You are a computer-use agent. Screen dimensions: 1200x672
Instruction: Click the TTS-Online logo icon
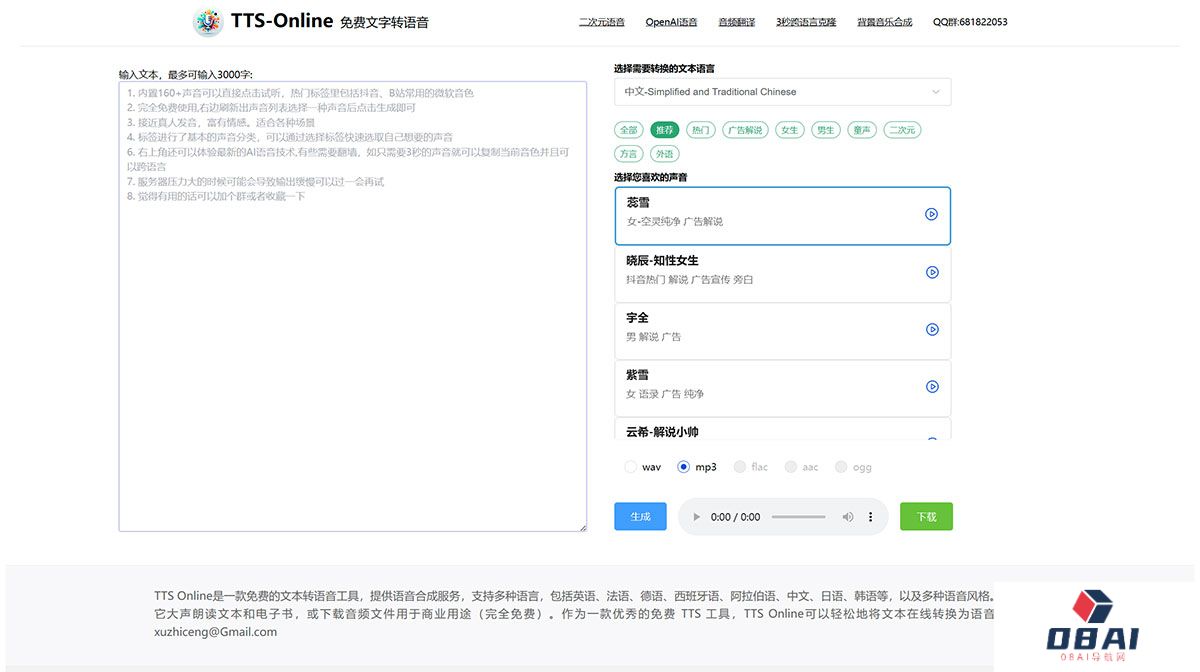click(x=208, y=22)
